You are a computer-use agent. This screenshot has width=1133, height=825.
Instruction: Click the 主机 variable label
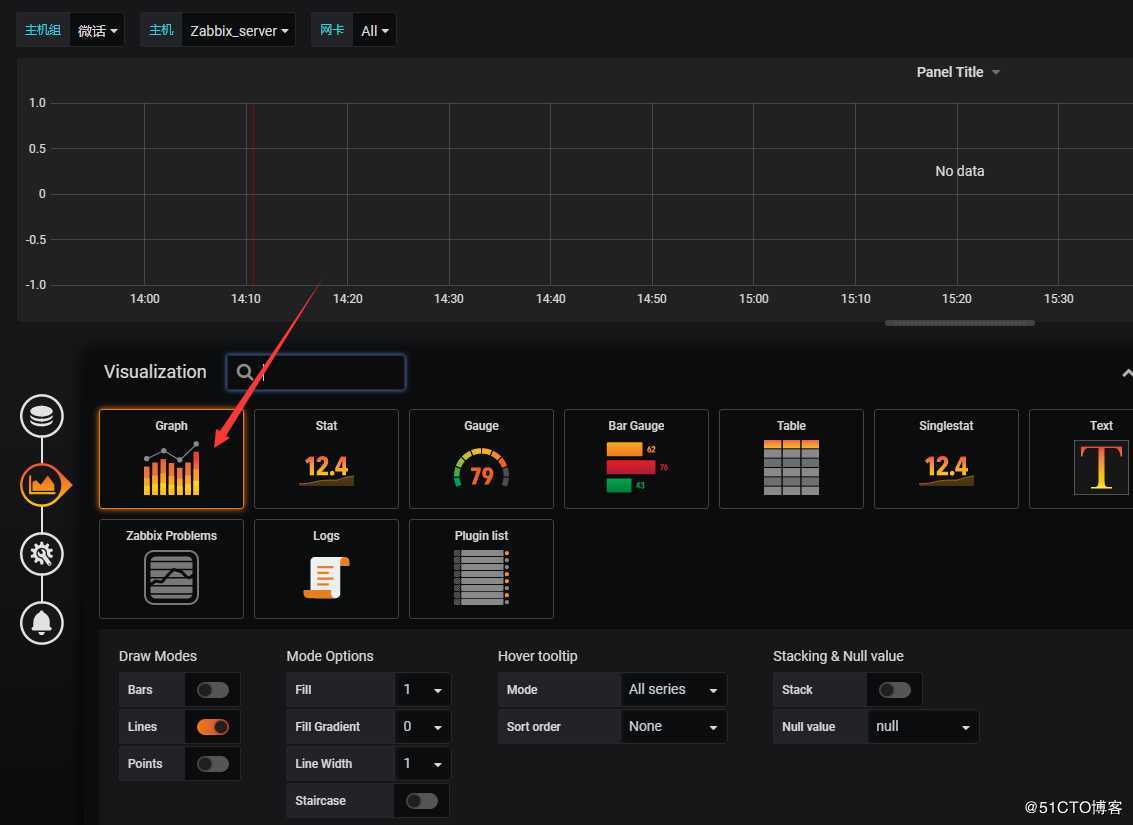tap(161, 30)
